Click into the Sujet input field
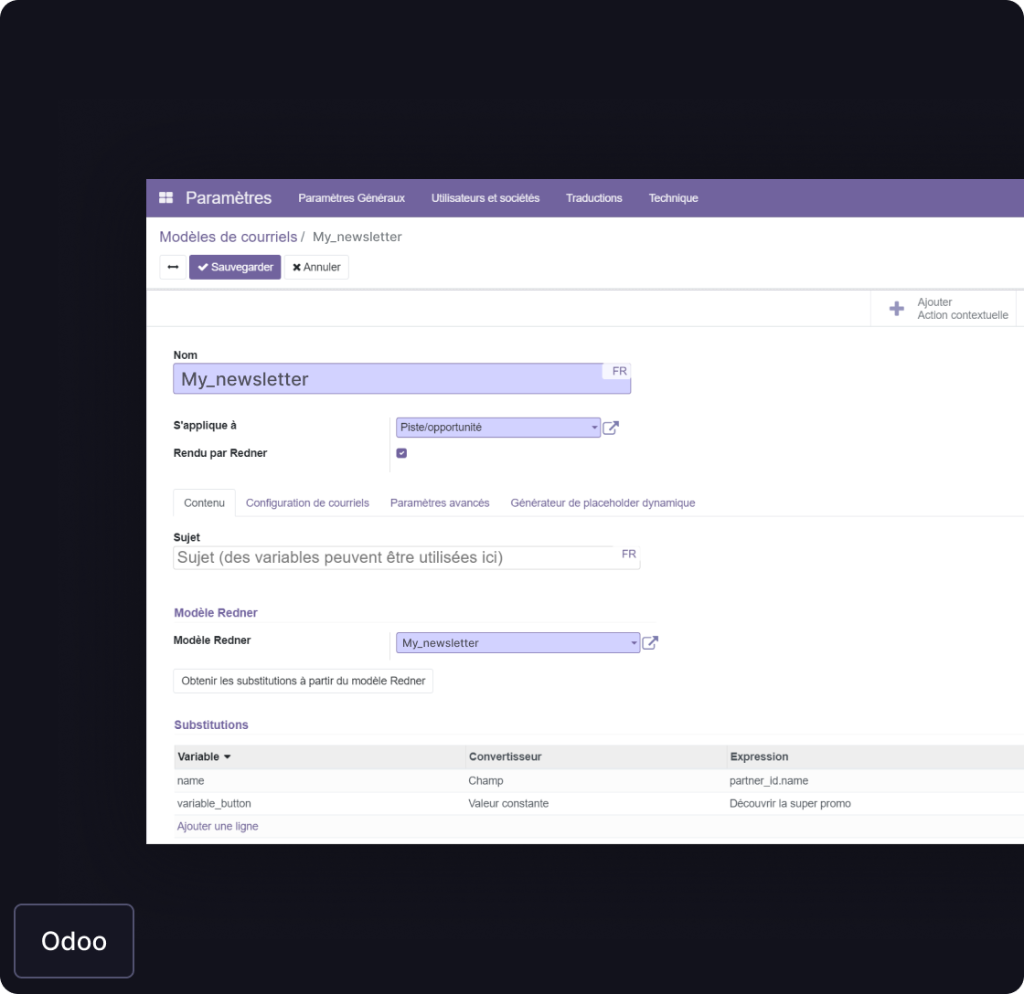Image resolution: width=1024 pixels, height=994 pixels. (390, 558)
